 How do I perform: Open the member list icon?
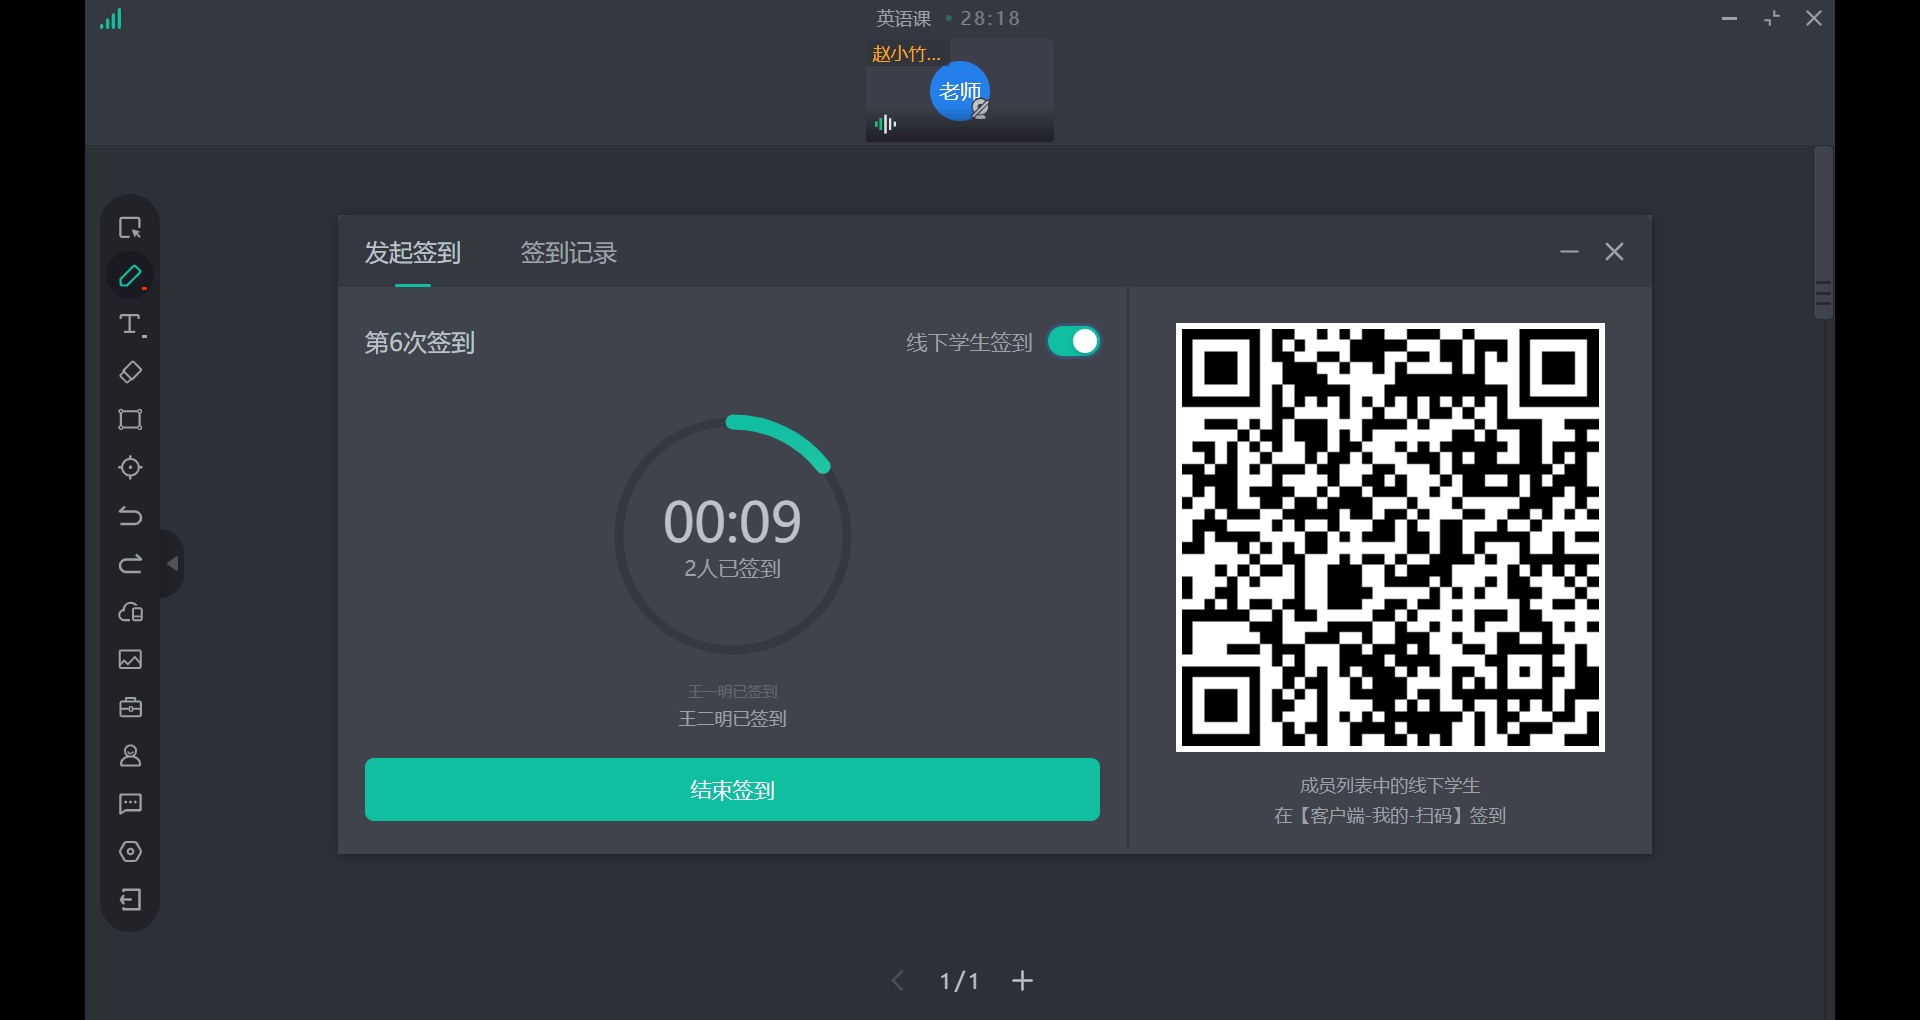click(x=130, y=756)
